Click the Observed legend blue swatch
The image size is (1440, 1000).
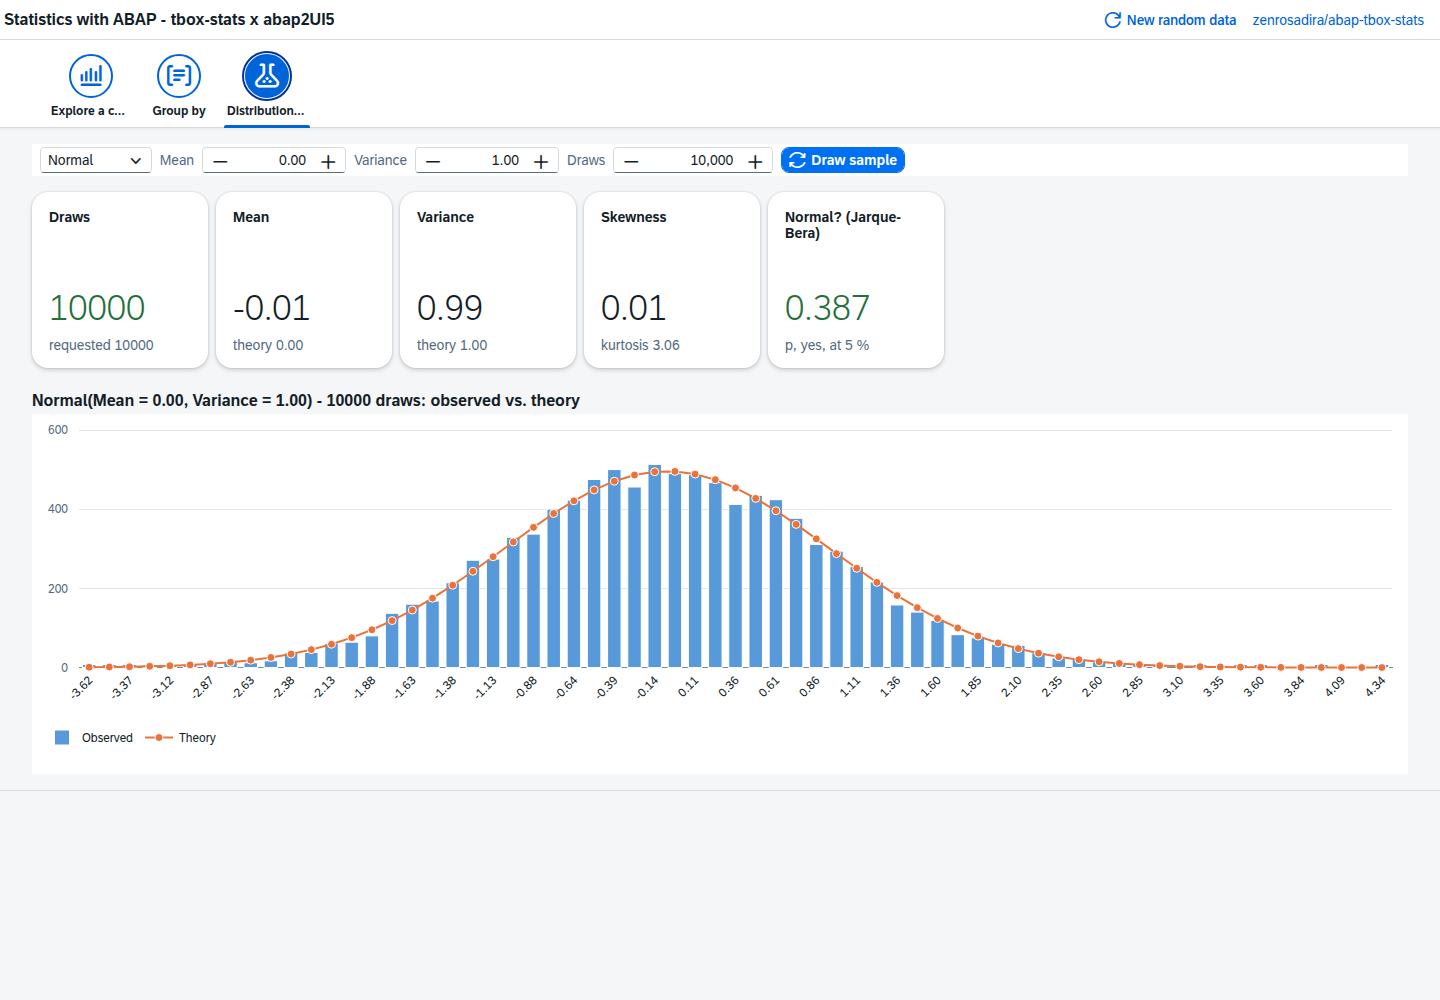(x=62, y=738)
